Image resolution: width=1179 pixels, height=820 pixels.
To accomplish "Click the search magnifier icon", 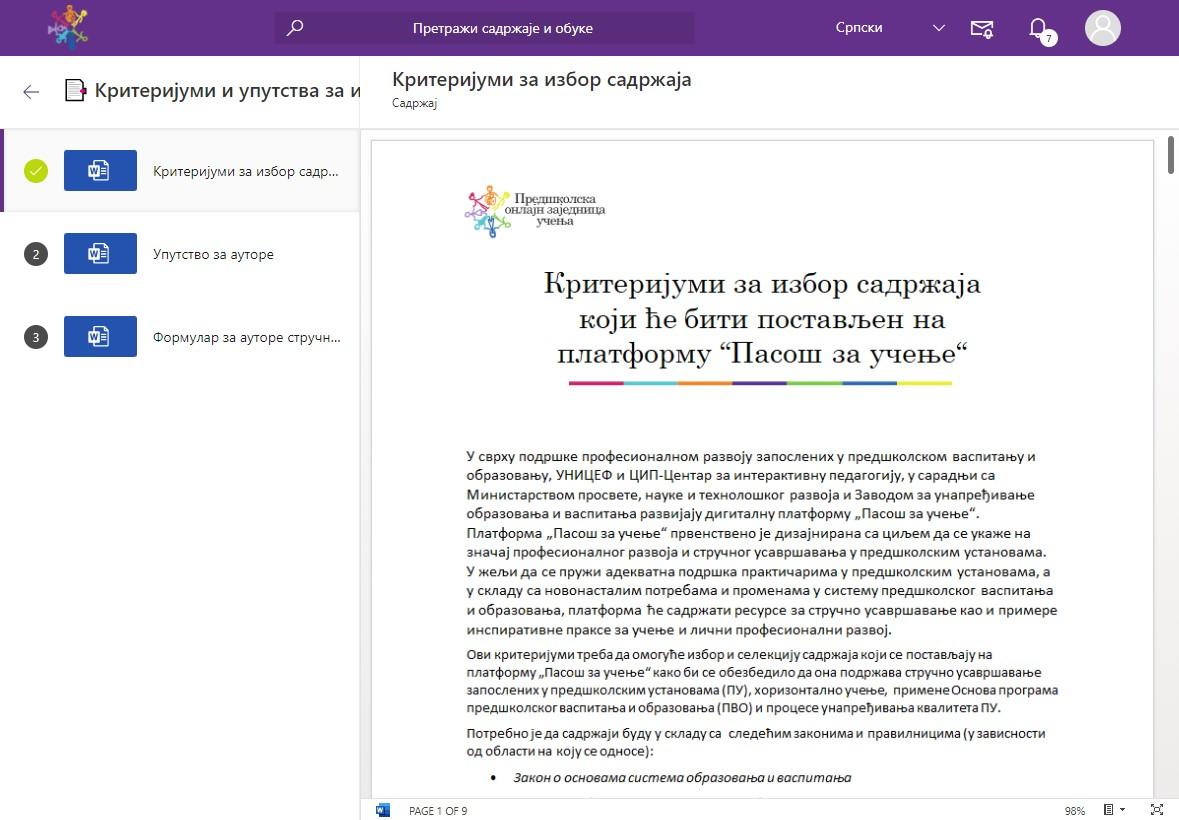I will click(x=295, y=28).
